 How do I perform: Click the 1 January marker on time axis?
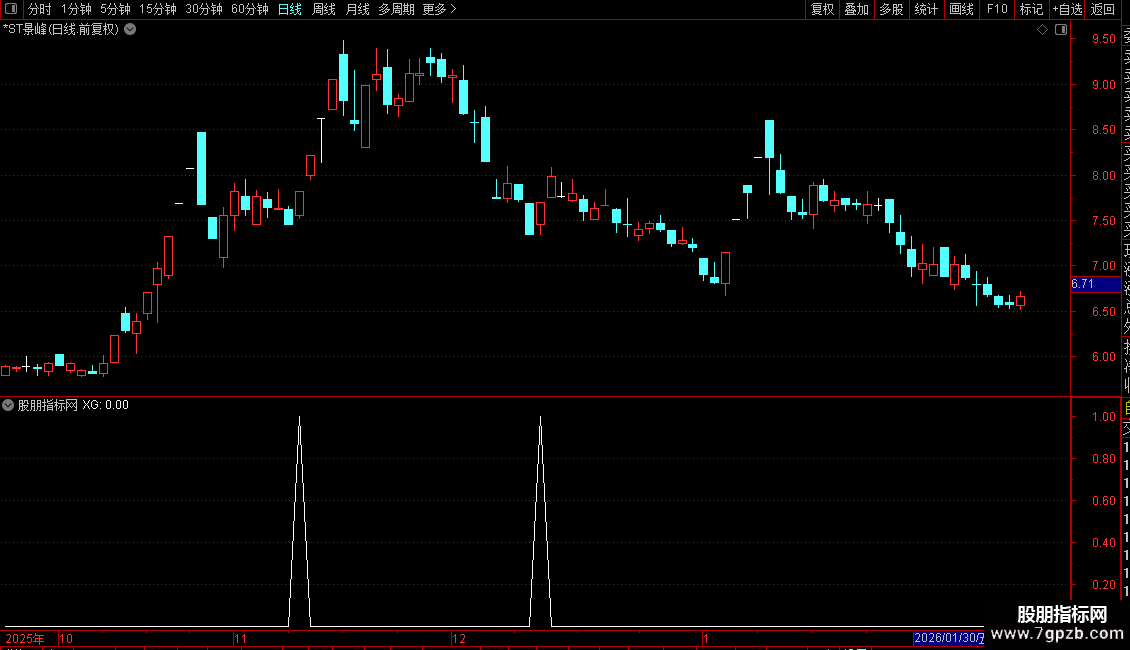tap(706, 638)
